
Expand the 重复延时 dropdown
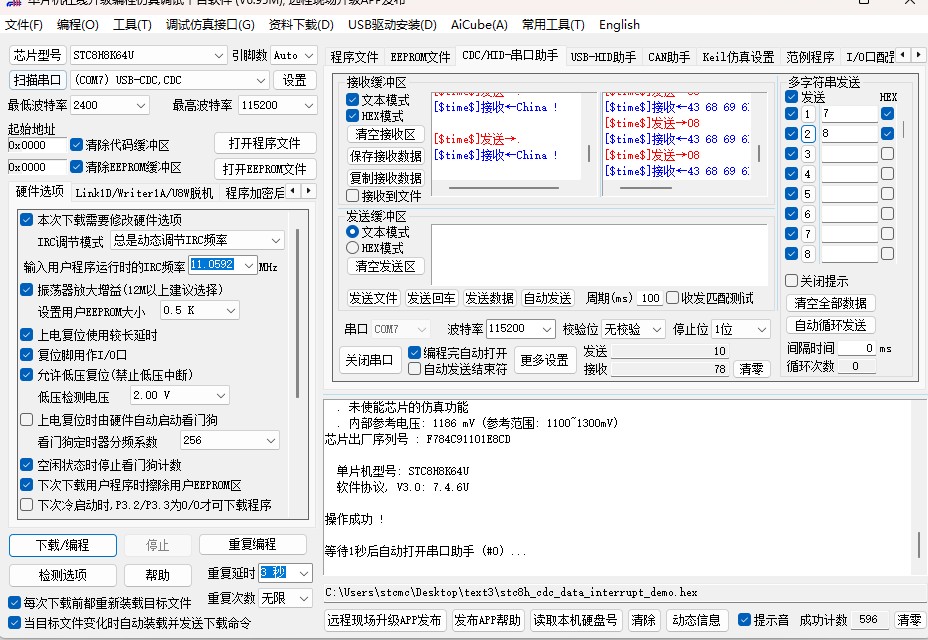[x=304, y=573]
